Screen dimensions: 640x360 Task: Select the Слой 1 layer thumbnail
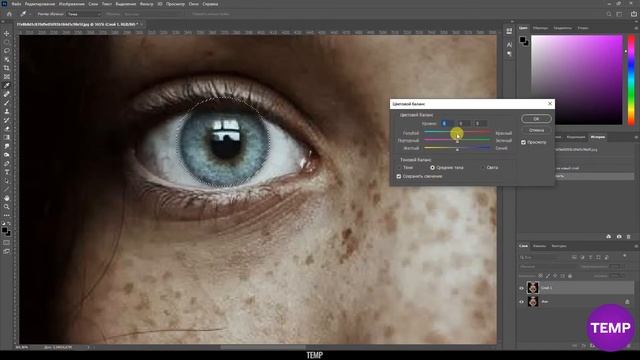click(x=533, y=288)
